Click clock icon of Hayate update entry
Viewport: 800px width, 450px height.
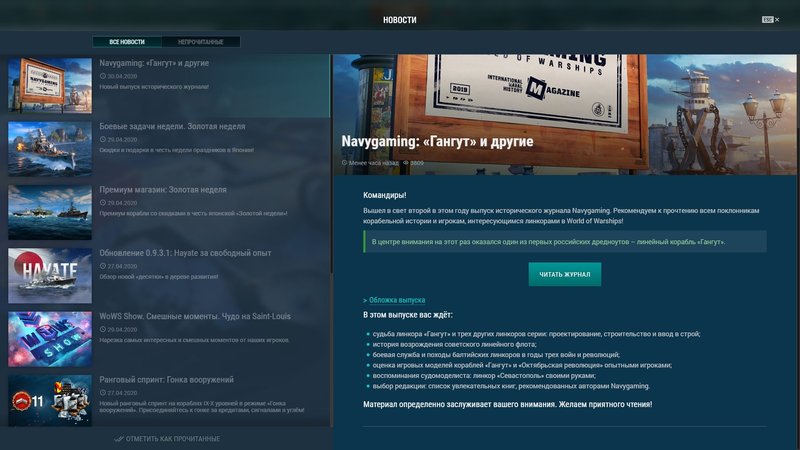103,266
